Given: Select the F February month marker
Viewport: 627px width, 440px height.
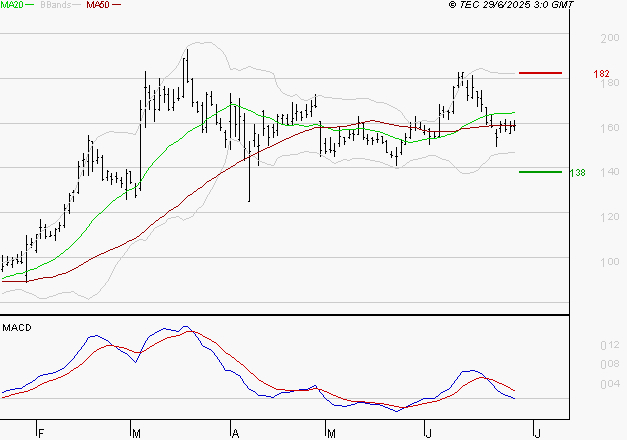Looking at the screenshot, I should click(x=40, y=433).
